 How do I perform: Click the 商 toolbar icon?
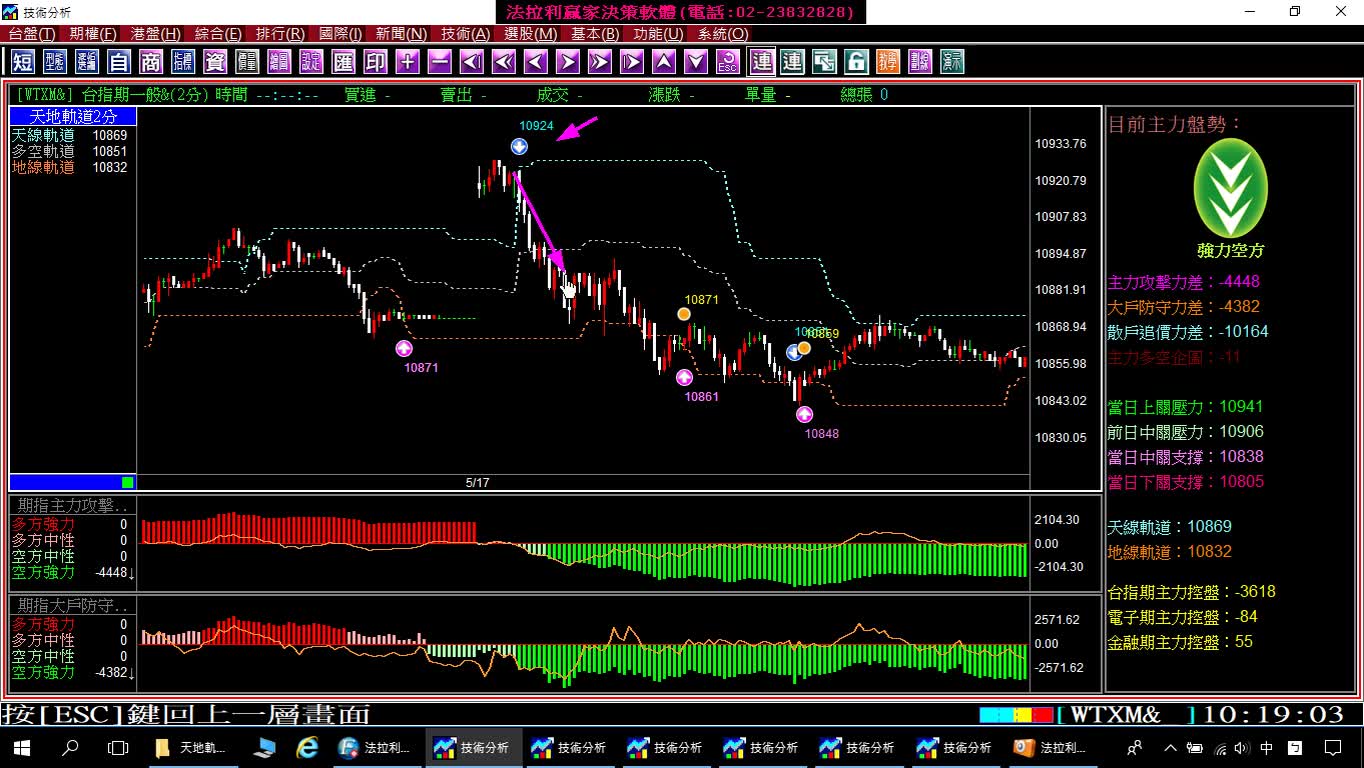[151, 62]
